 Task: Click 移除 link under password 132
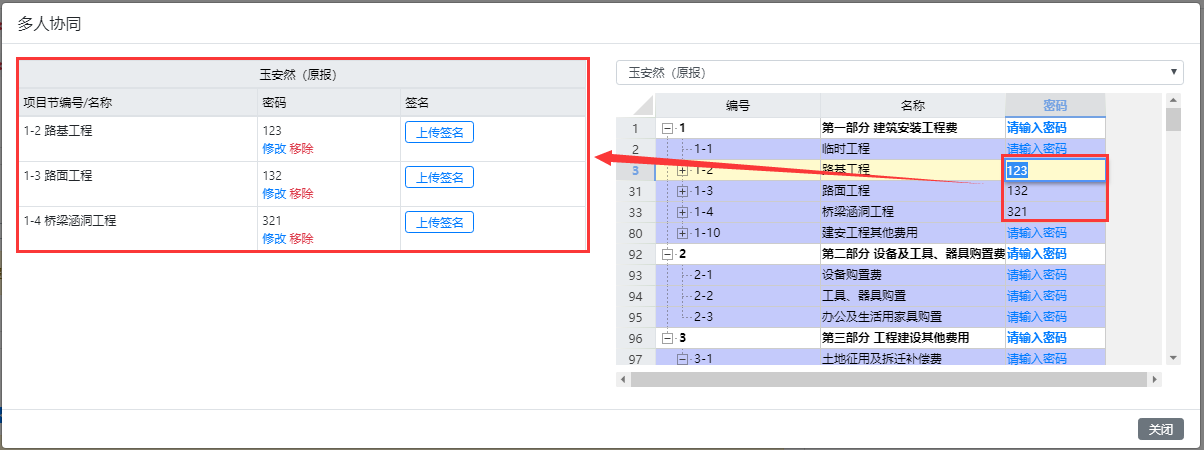pyautogui.click(x=302, y=194)
